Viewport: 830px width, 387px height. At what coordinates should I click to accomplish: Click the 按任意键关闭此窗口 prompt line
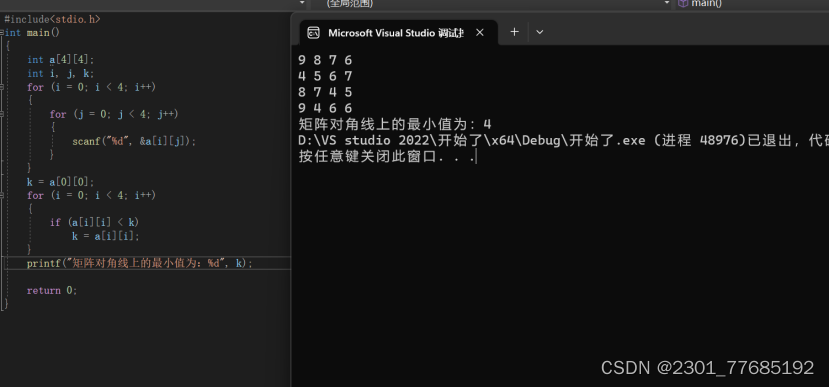point(387,157)
